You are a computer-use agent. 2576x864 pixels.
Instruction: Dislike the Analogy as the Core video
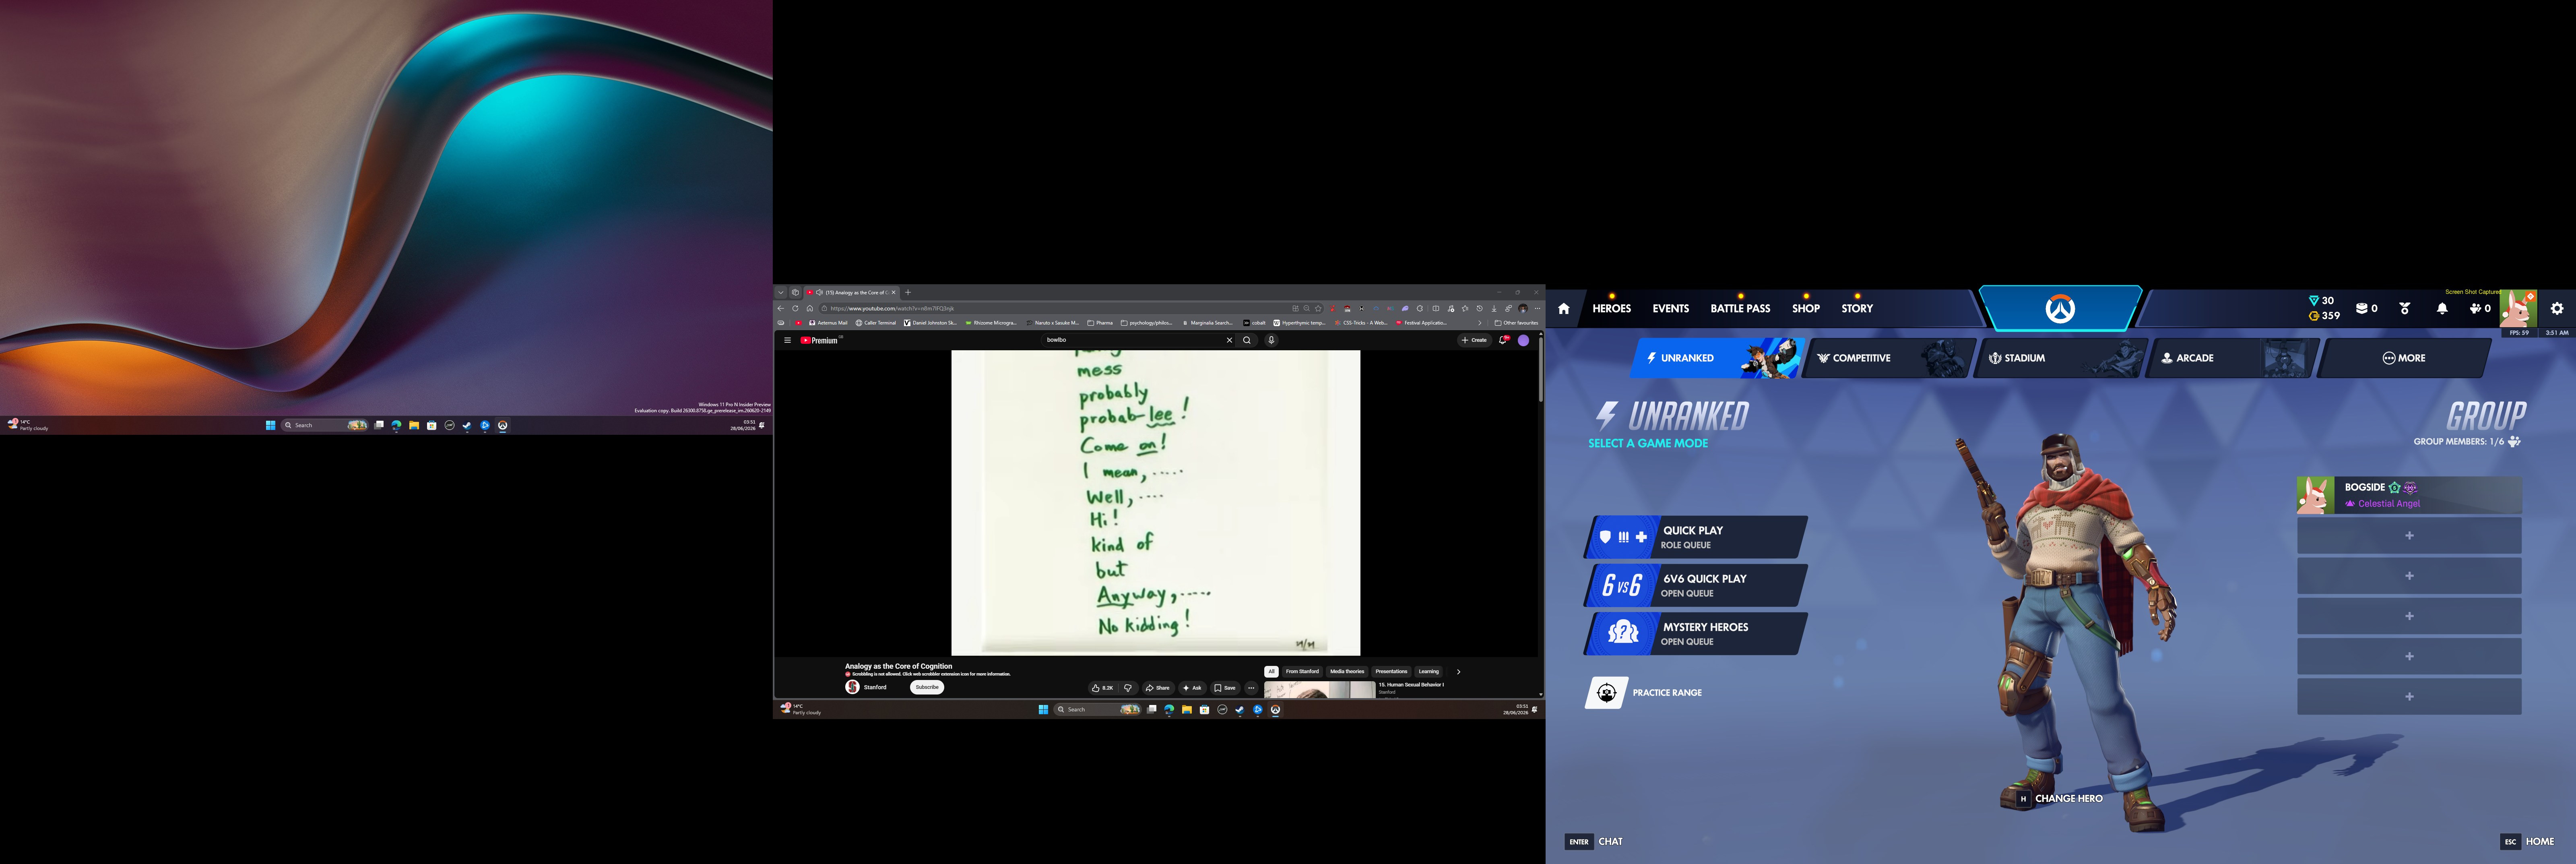[1128, 688]
